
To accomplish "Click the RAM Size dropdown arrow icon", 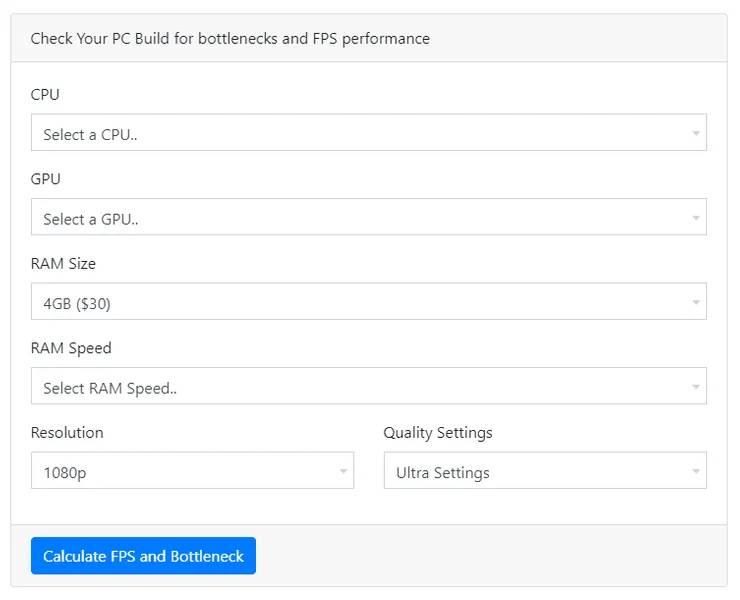I will pyautogui.click(x=696, y=303).
